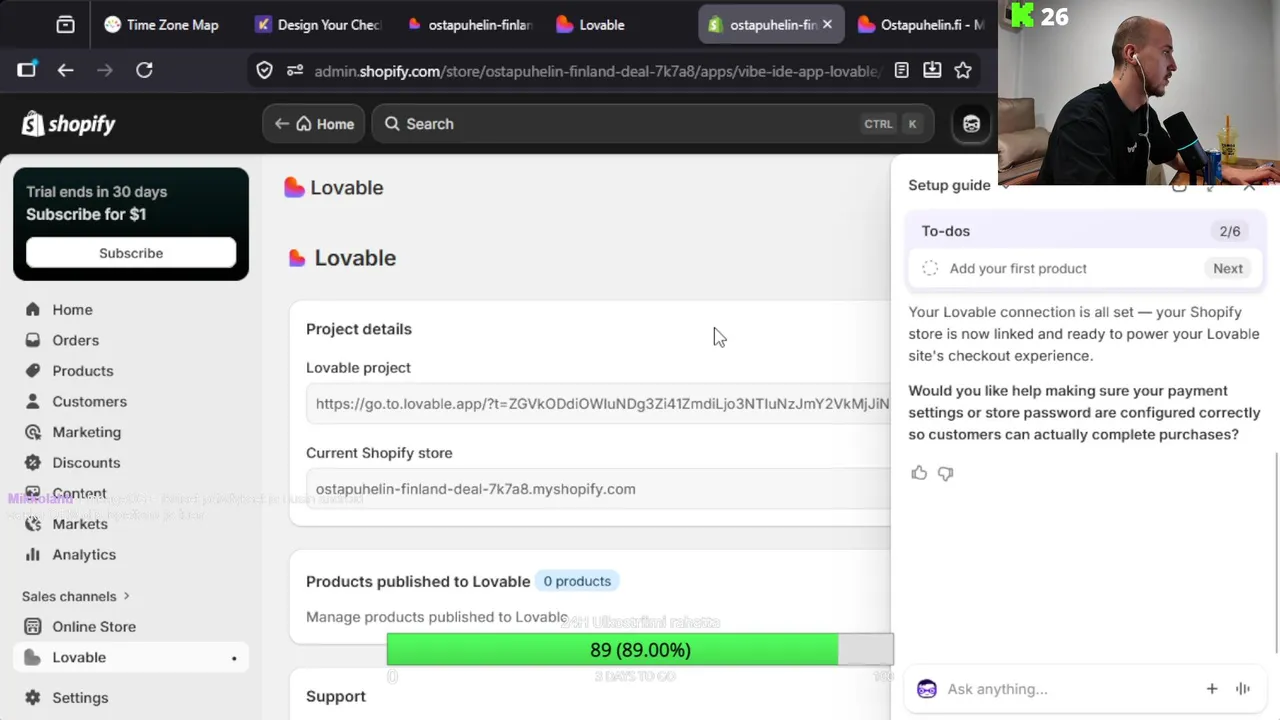Image resolution: width=1280 pixels, height=720 pixels.
Task: Click the Home back button in top bar
Action: click(315, 124)
